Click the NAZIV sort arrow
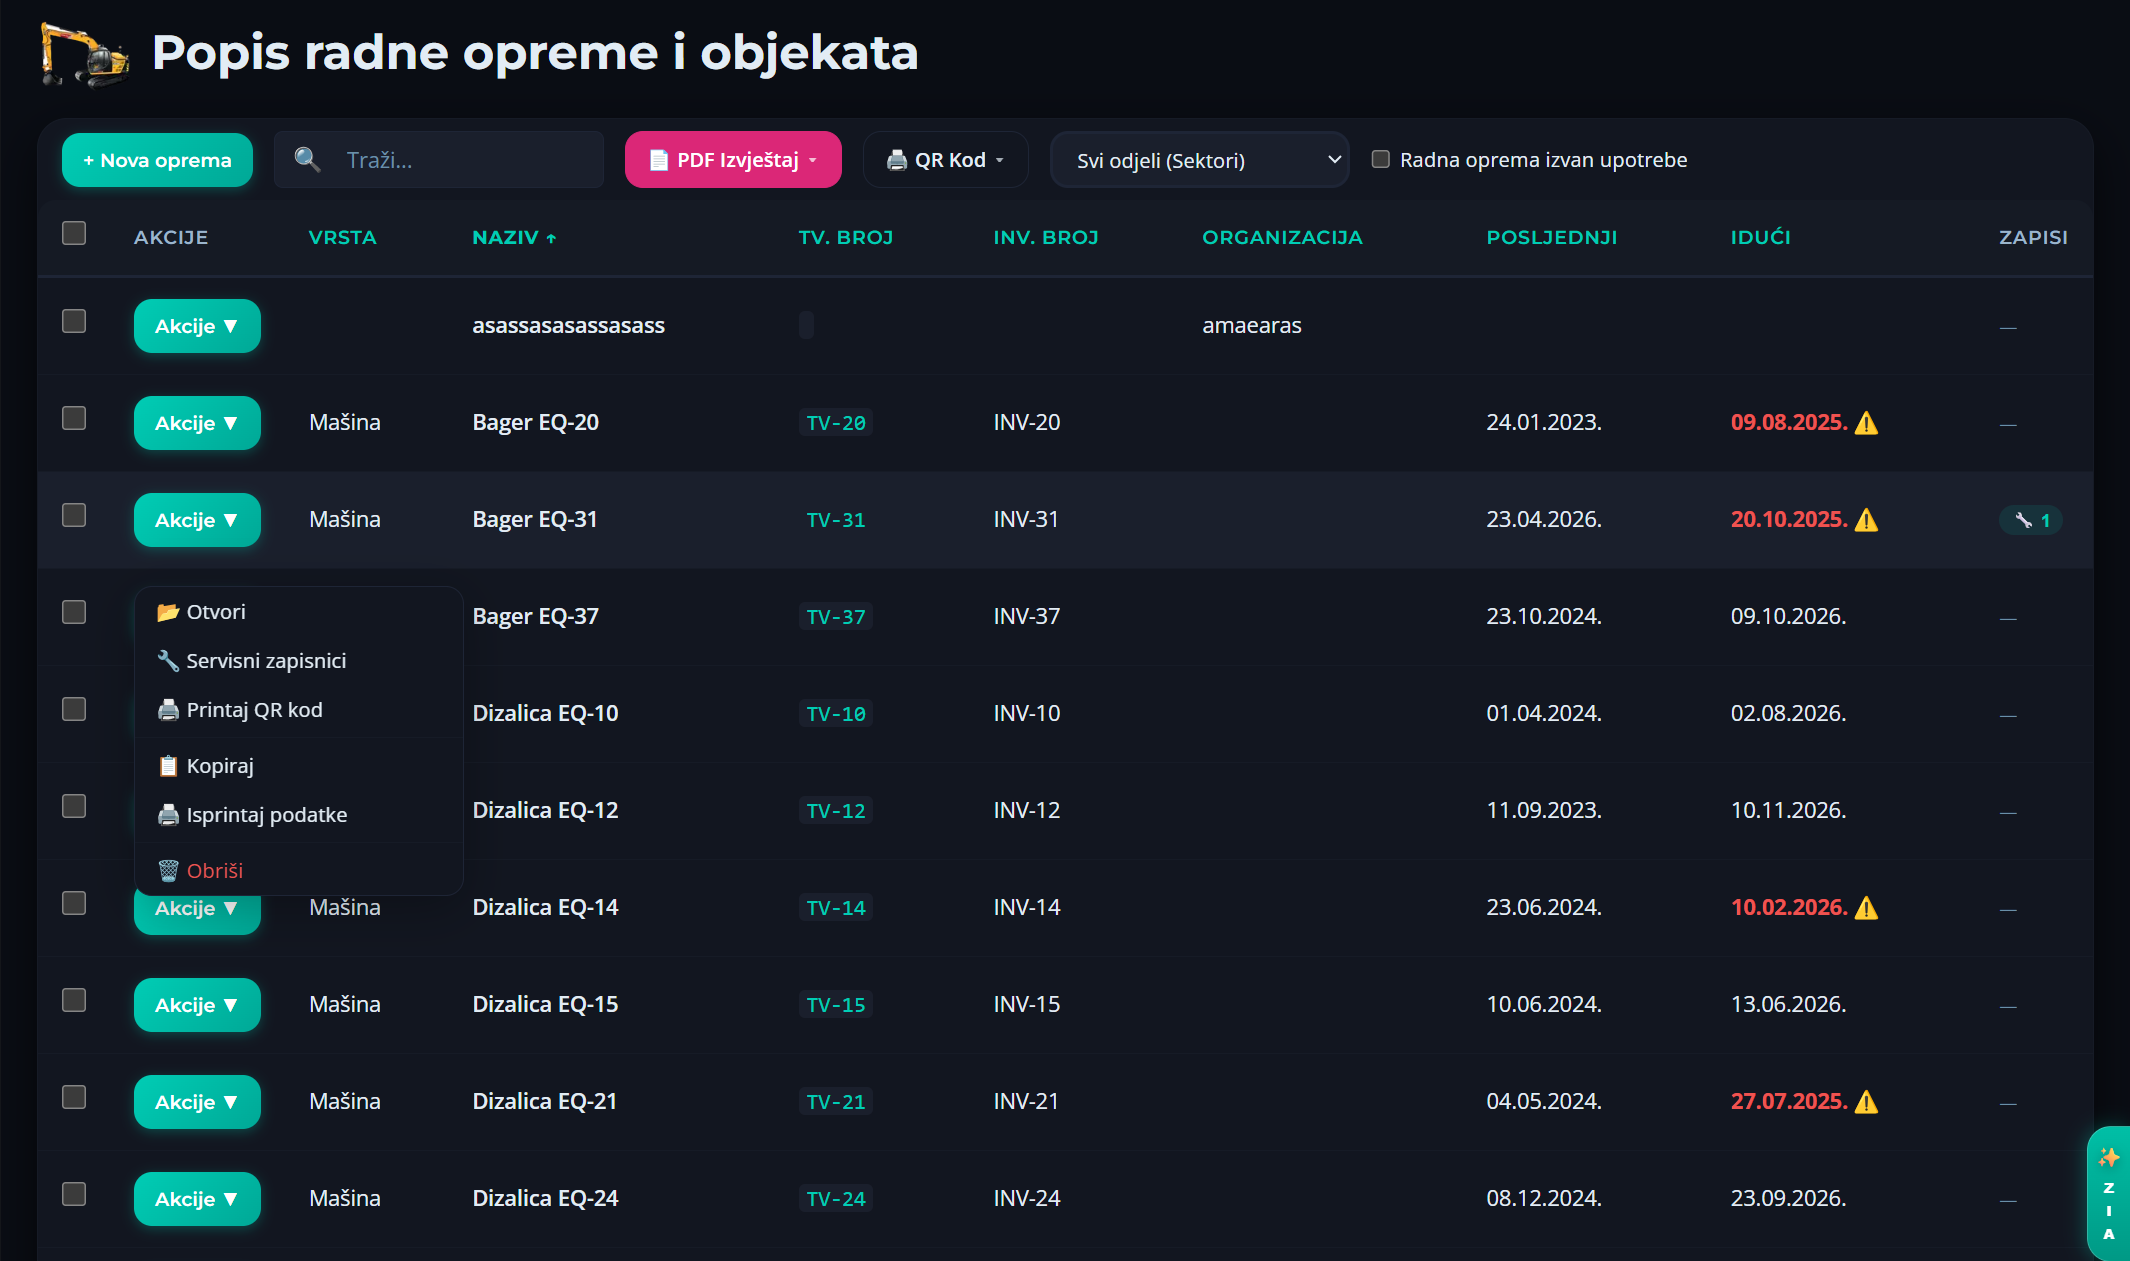The image size is (2130, 1261). 551,238
